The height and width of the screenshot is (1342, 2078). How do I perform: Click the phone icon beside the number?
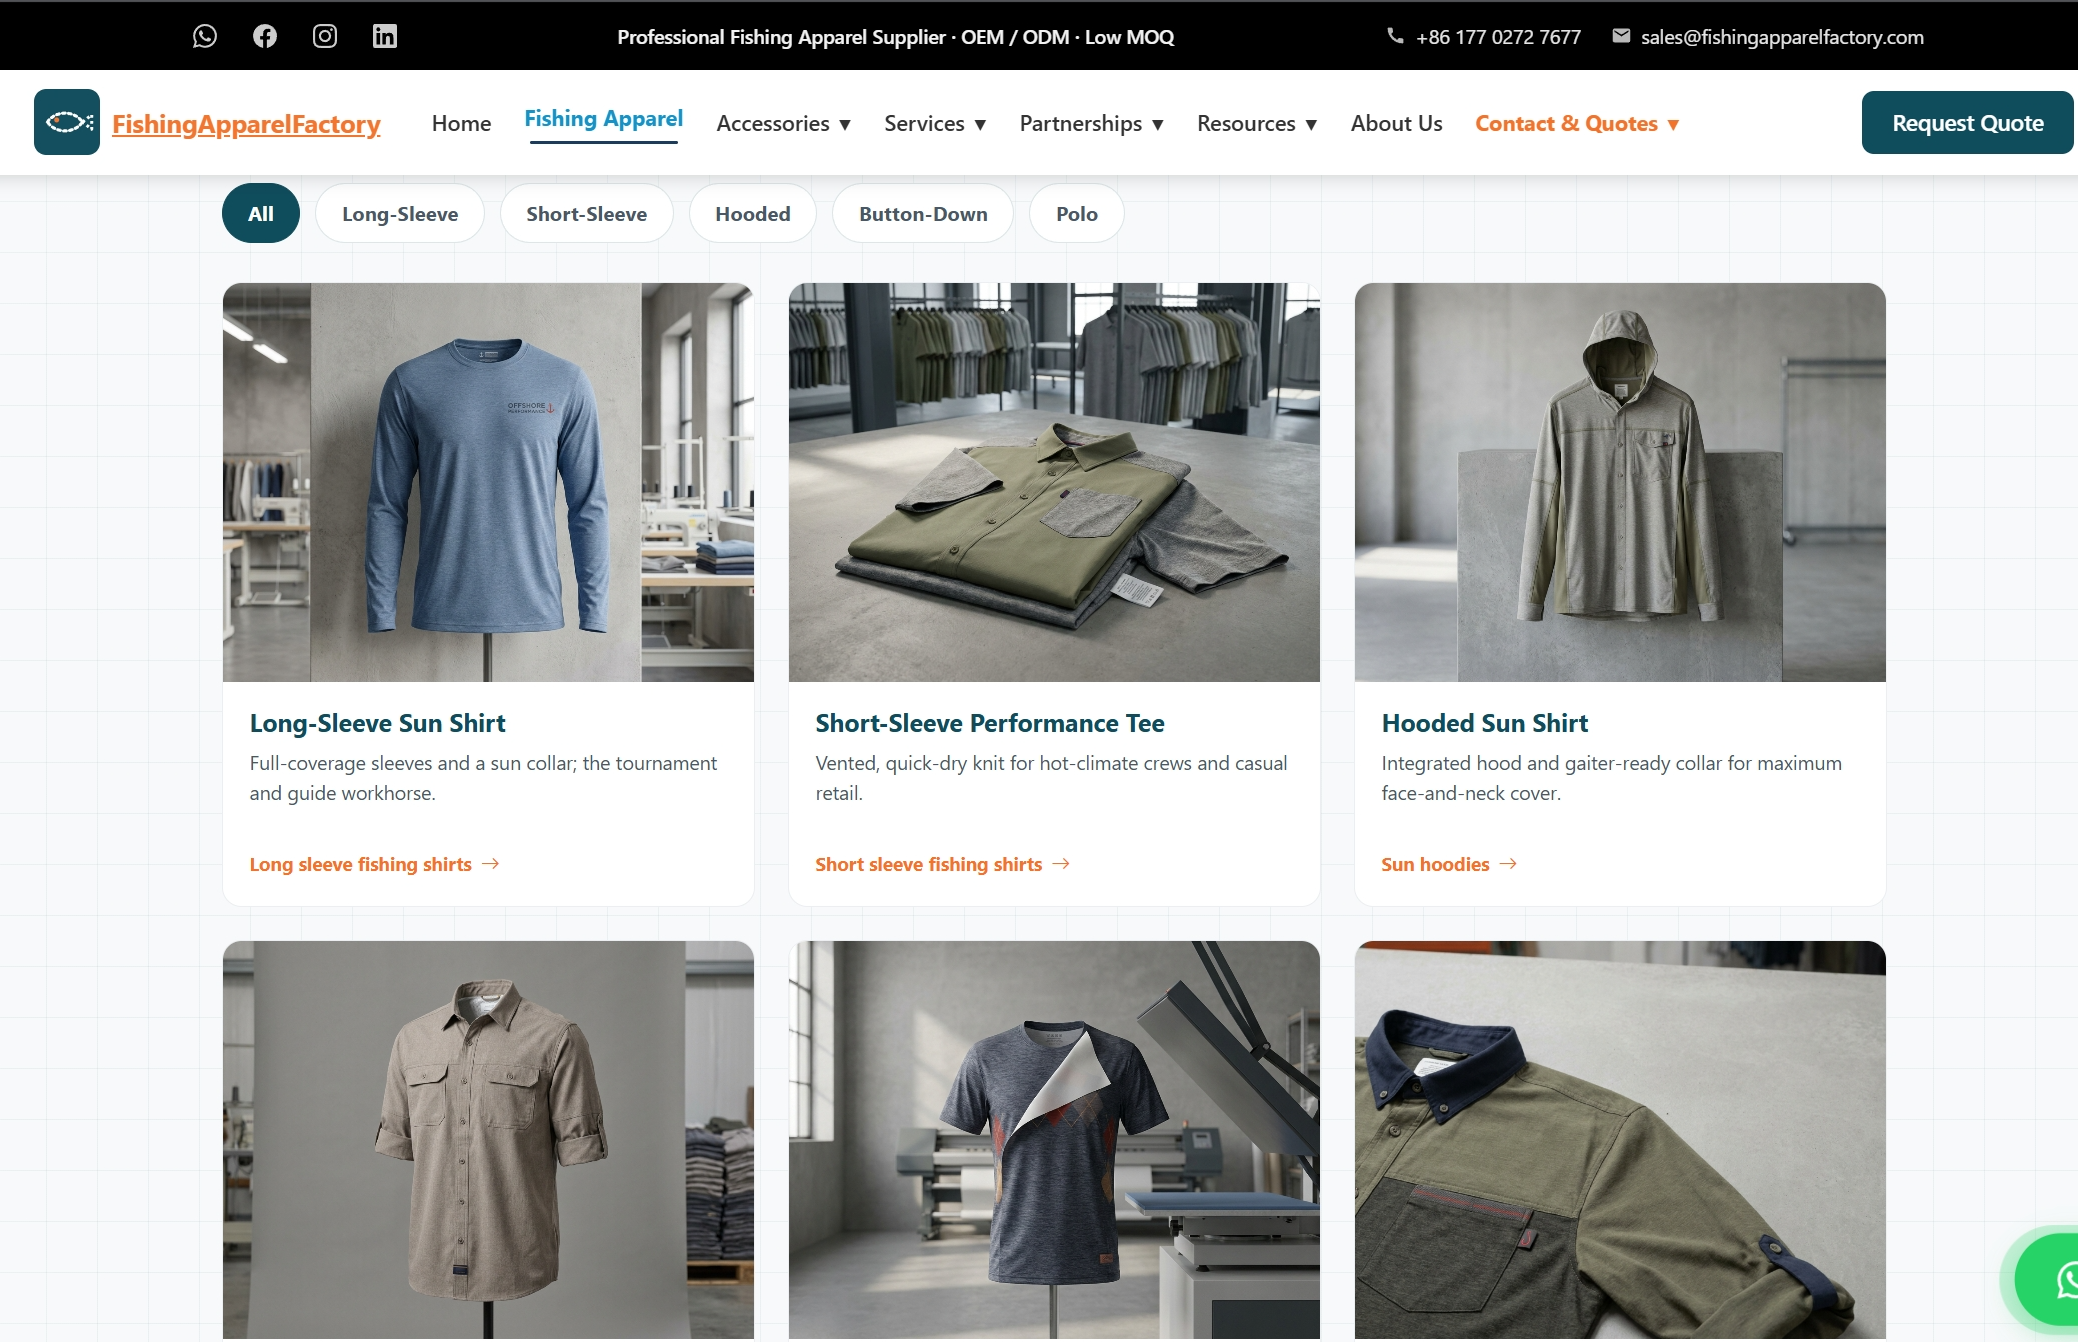pyautogui.click(x=1395, y=36)
